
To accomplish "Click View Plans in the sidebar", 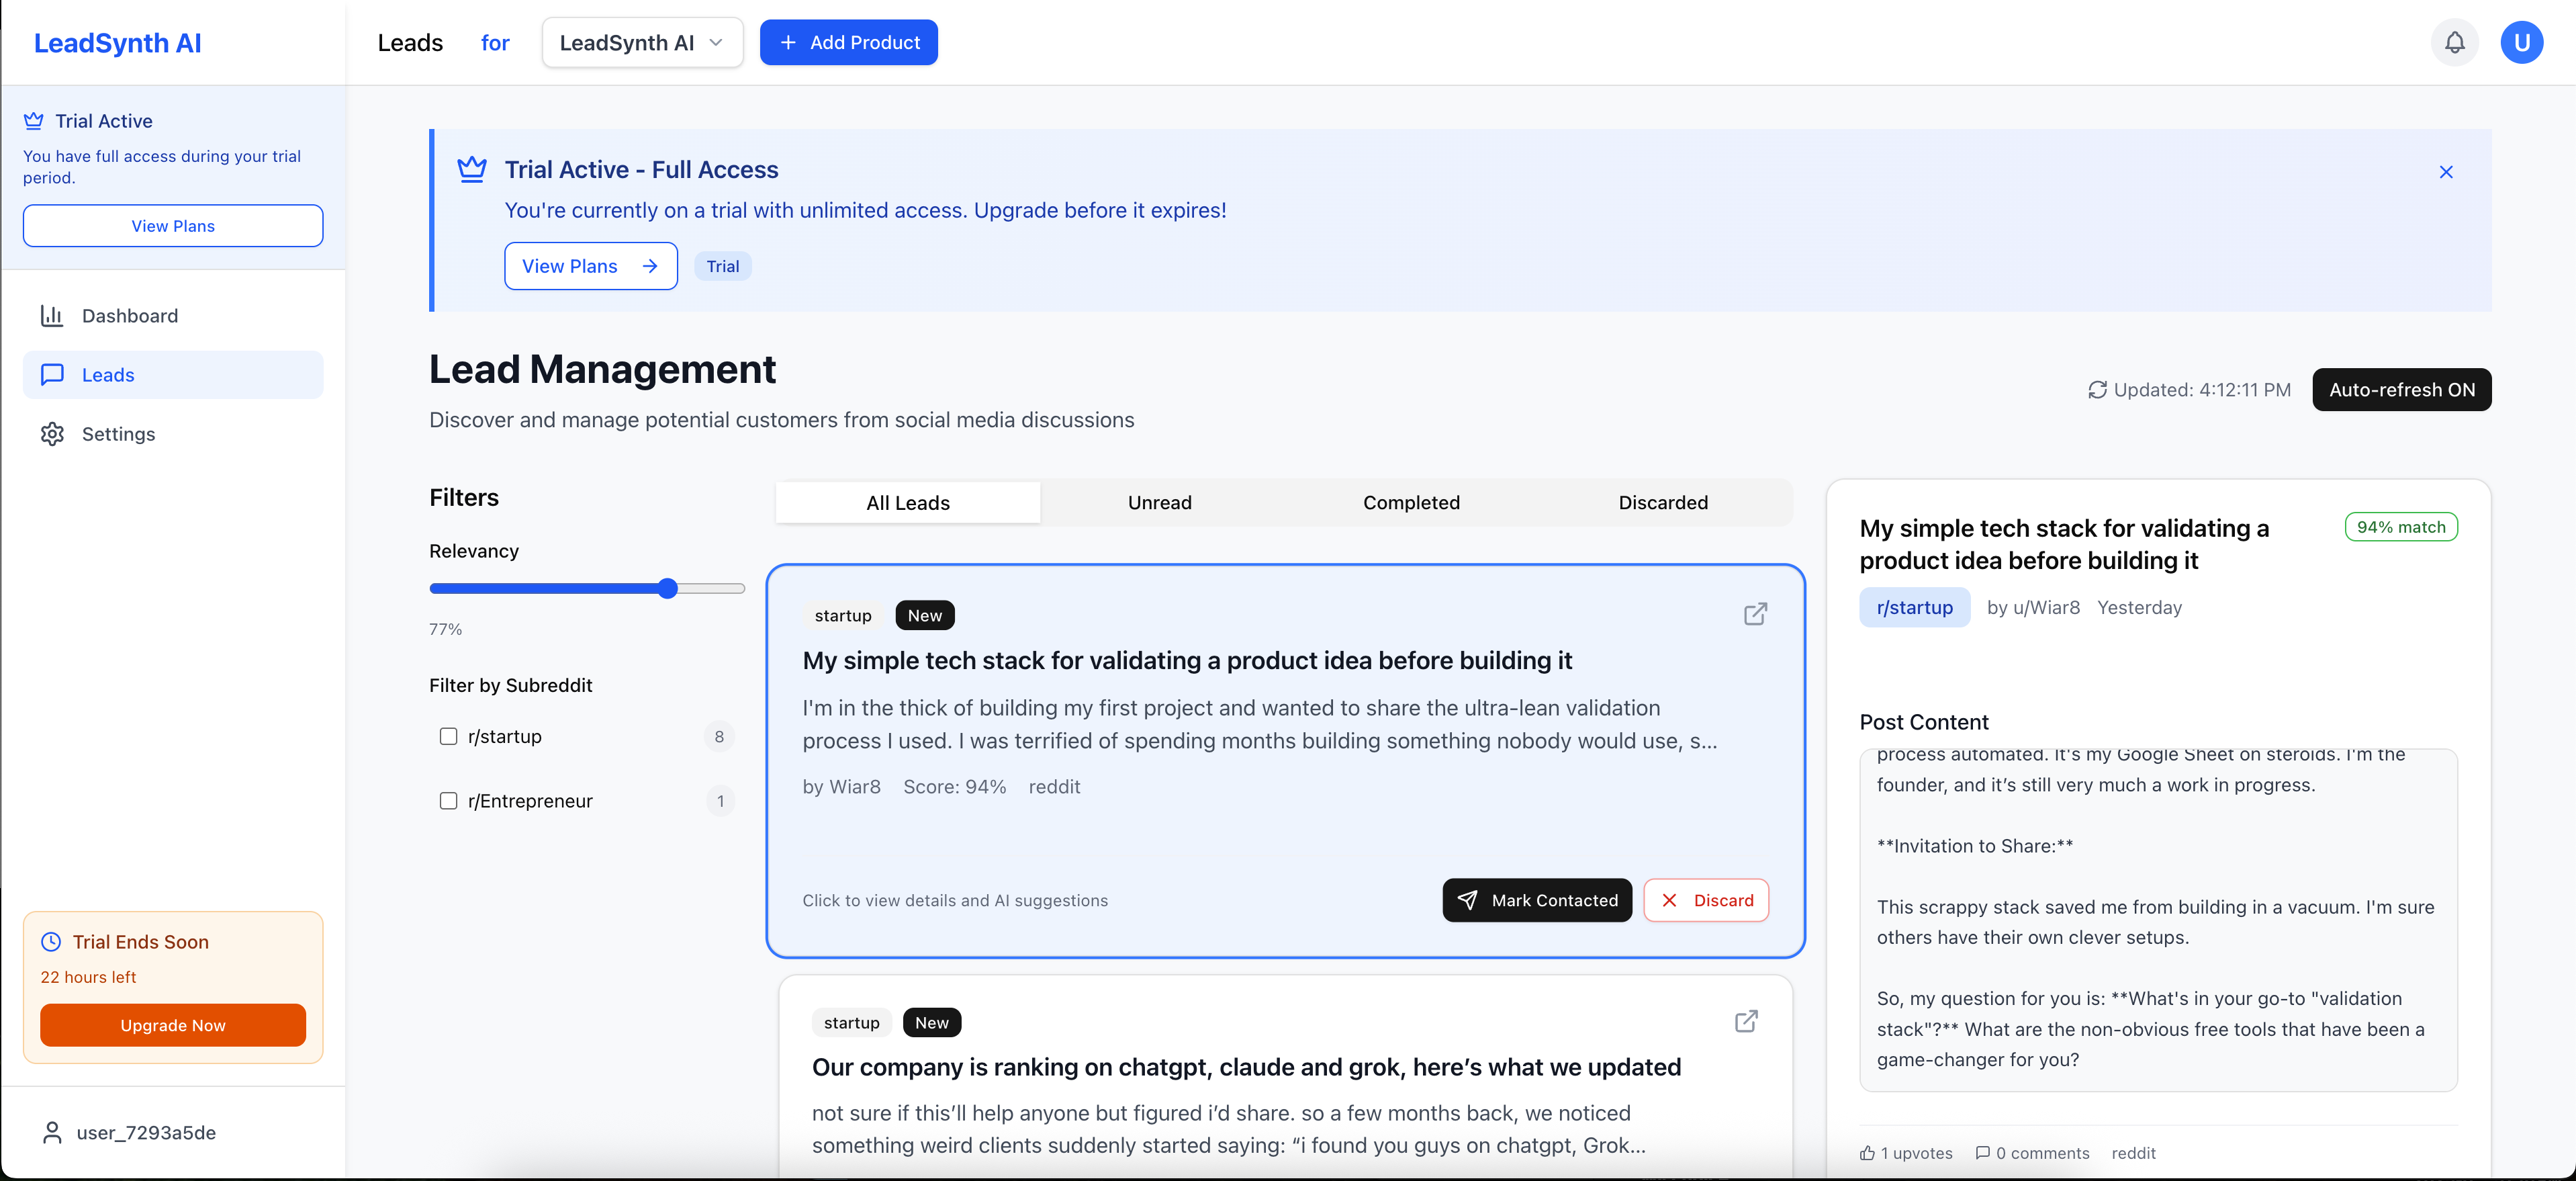I will pos(173,226).
